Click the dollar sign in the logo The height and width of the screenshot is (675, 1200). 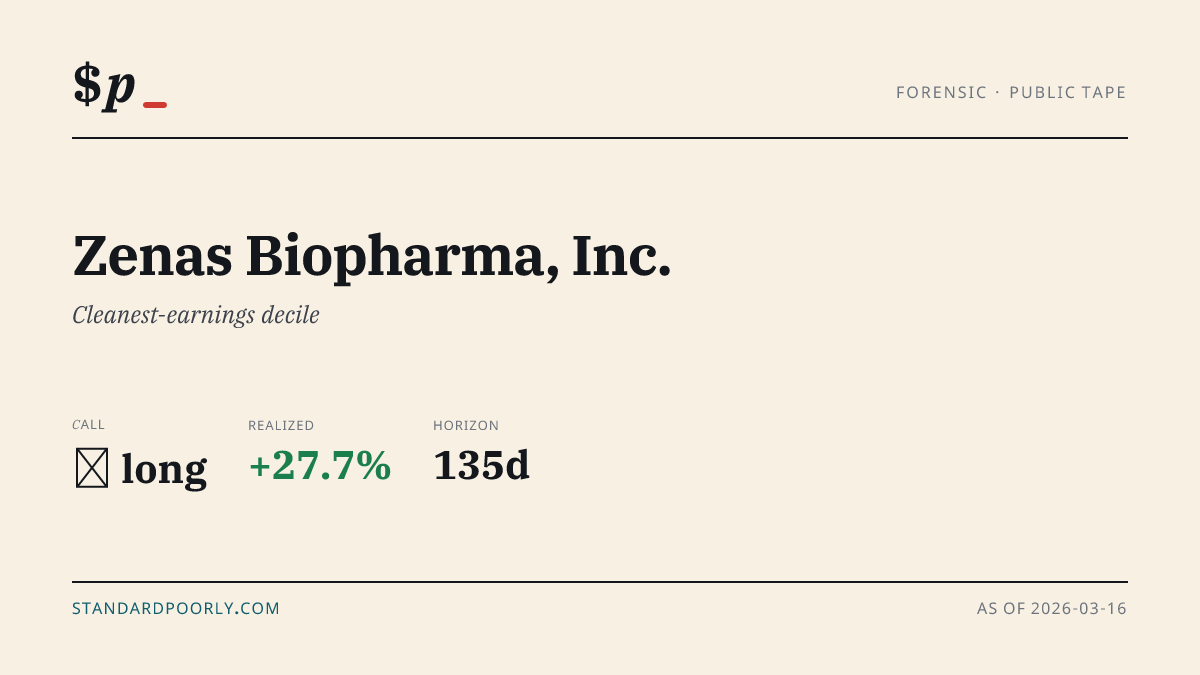[87, 84]
